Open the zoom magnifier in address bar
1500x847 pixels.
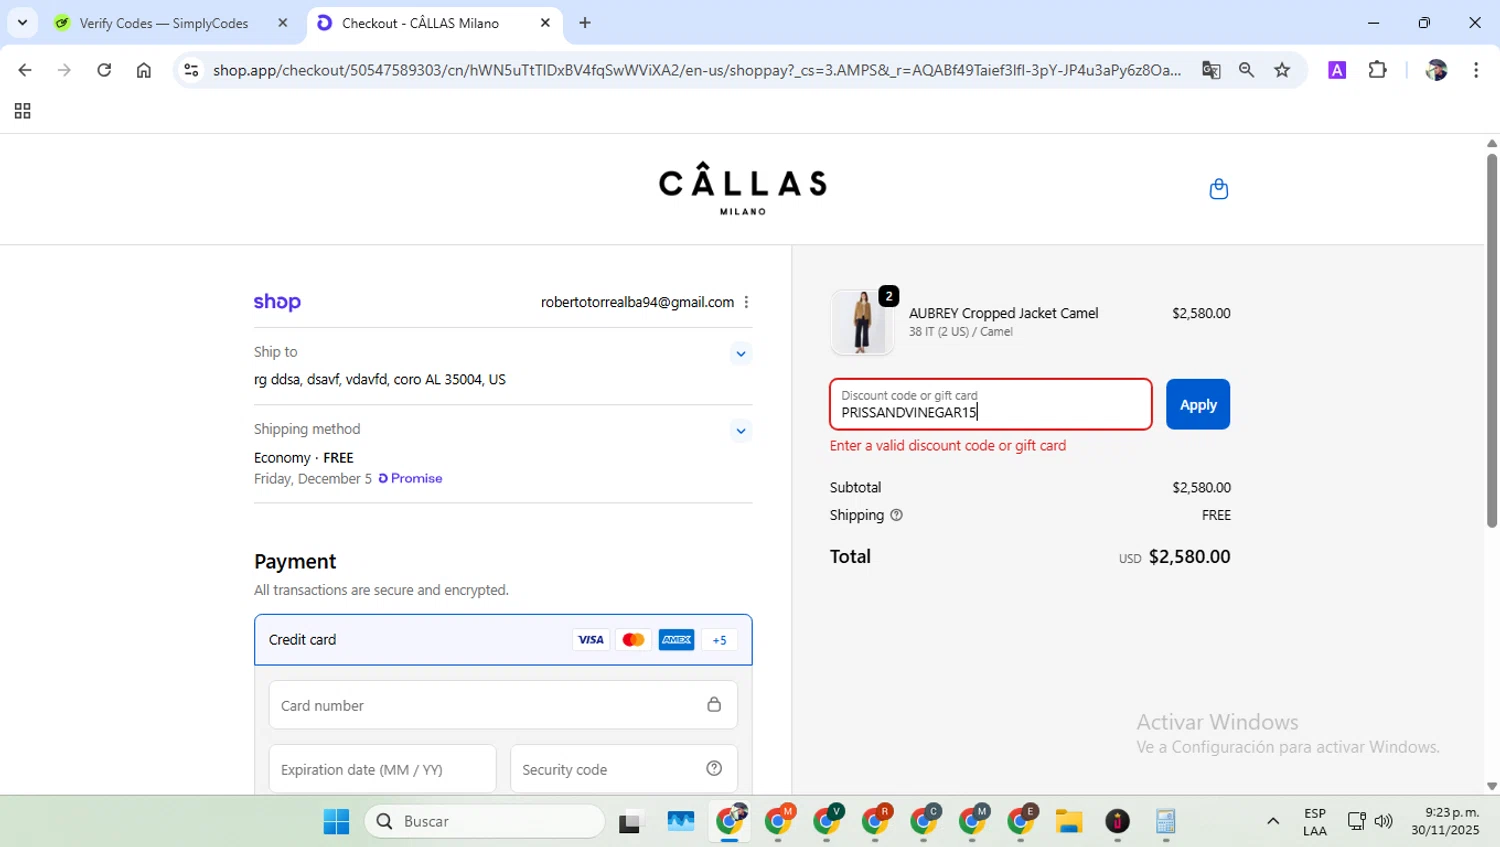1246,70
